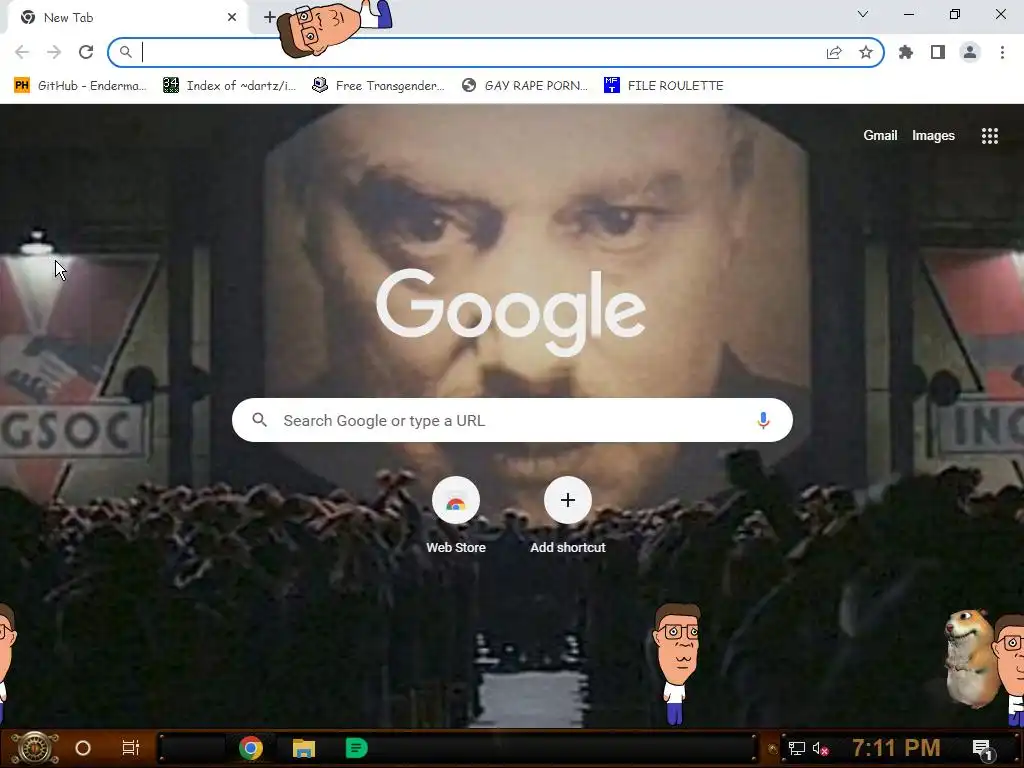Click the muted volume icon in tray
Image resolution: width=1024 pixels, height=768 pixels.
click(821, 748)
